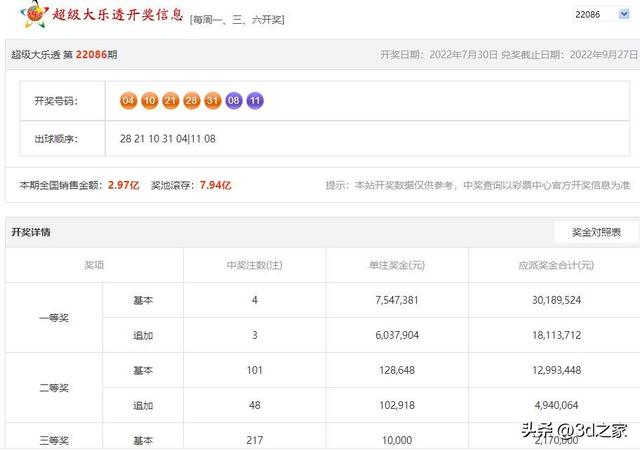Click the 应派奖金合计(元) column header
The width and height of the screenshot is (640, 451).
556,265
